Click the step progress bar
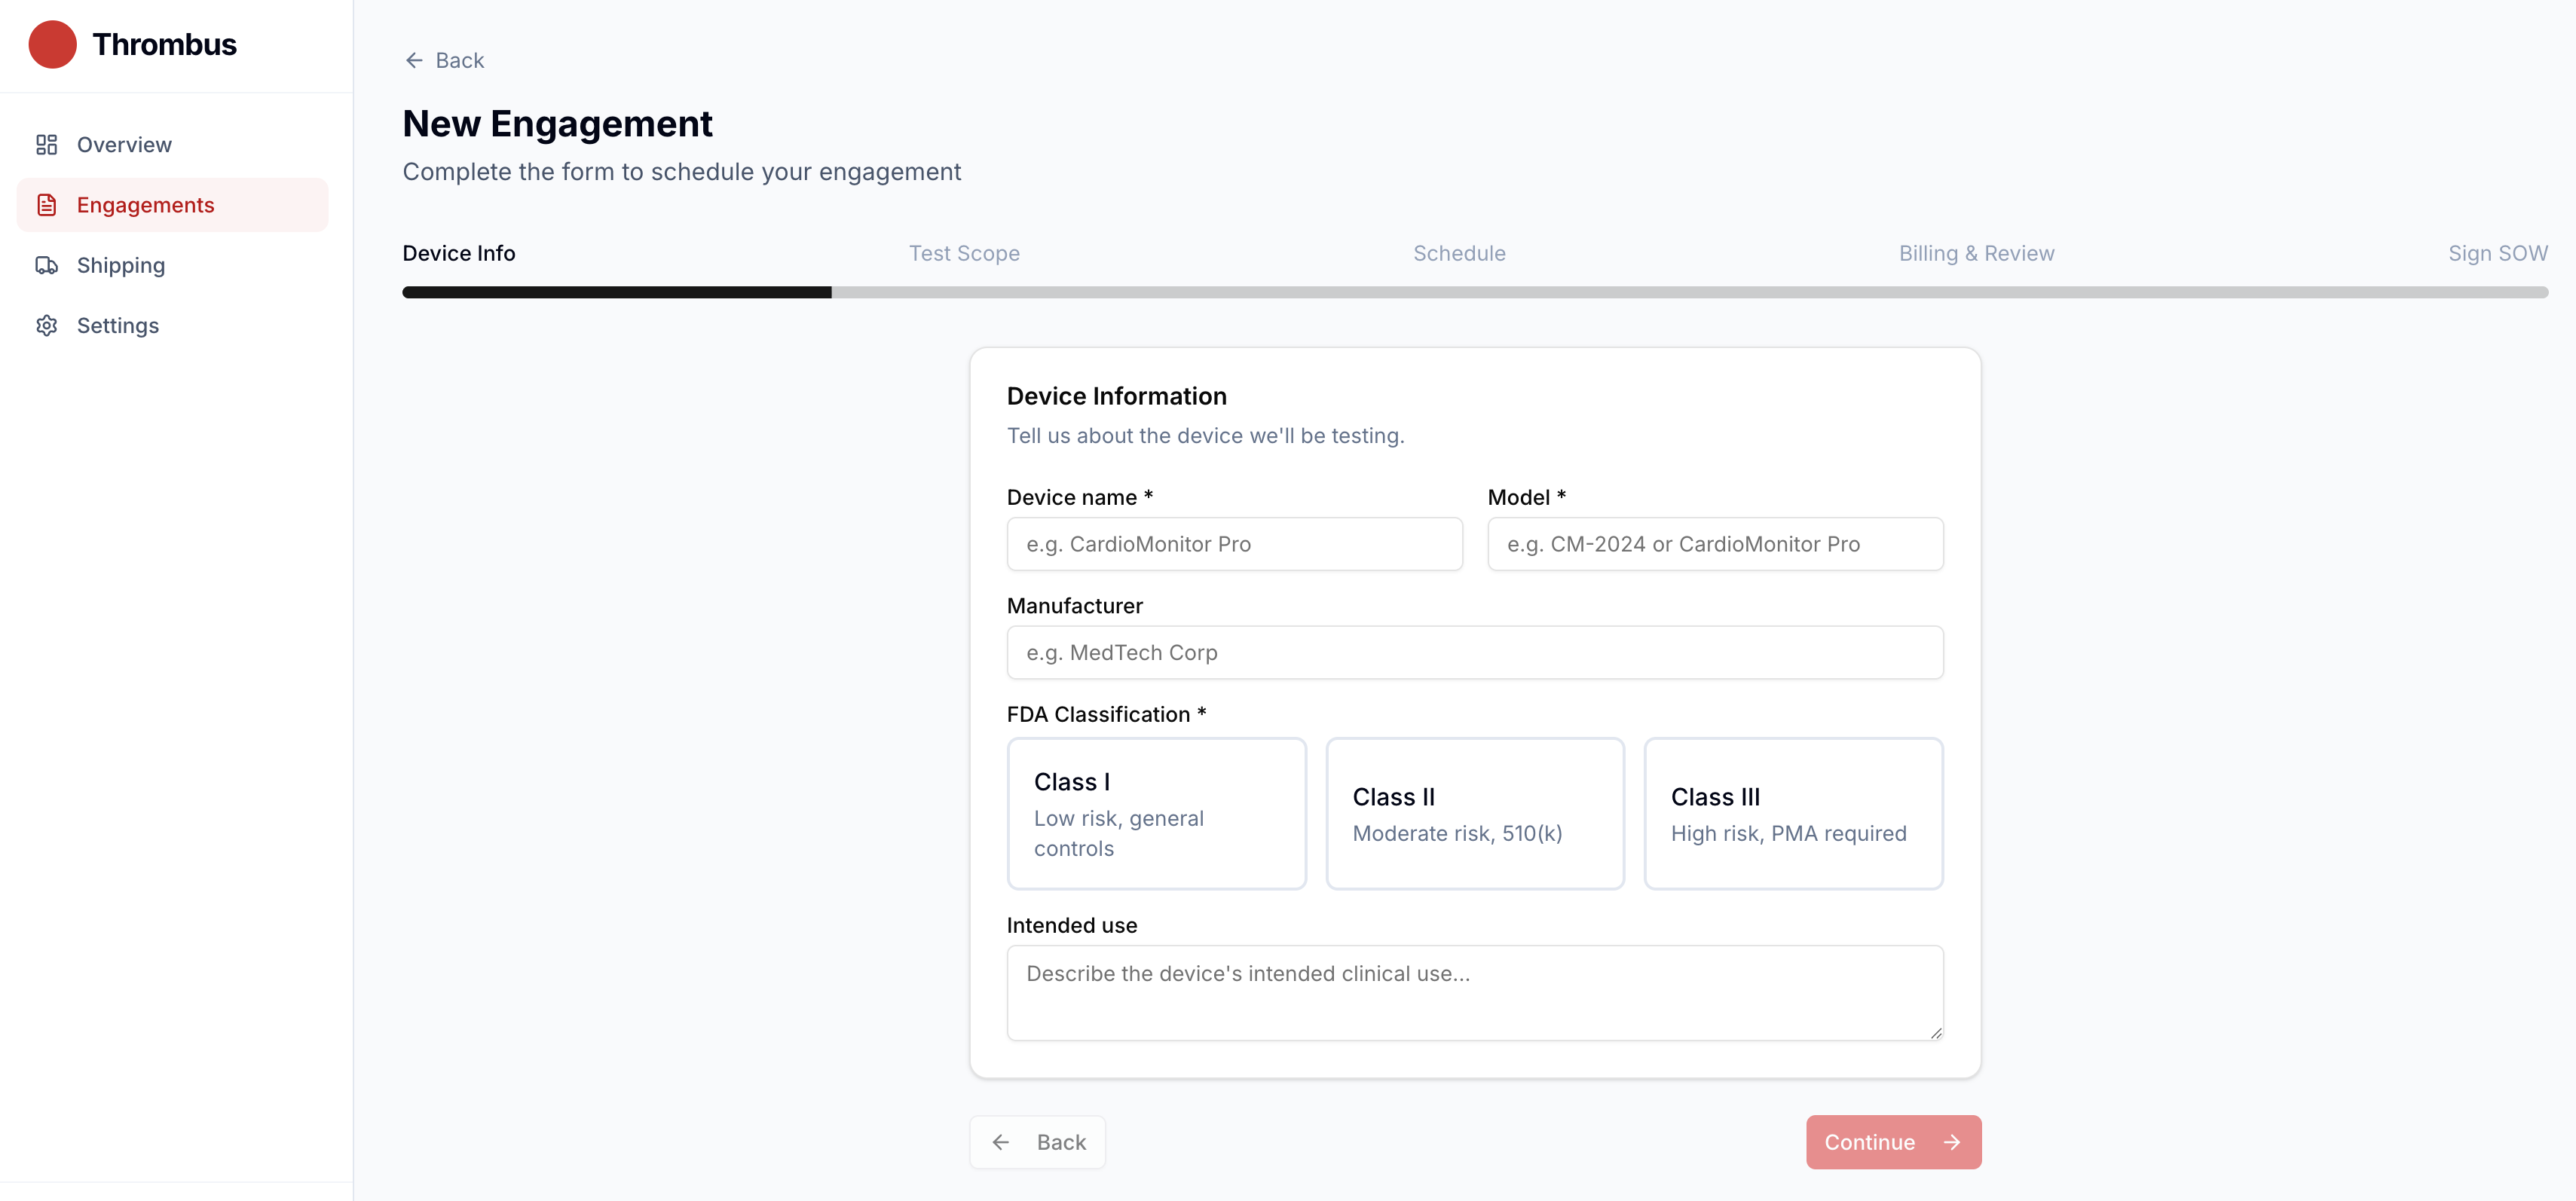This screenshot has height=1201, width=2576. pos(1474,292)
